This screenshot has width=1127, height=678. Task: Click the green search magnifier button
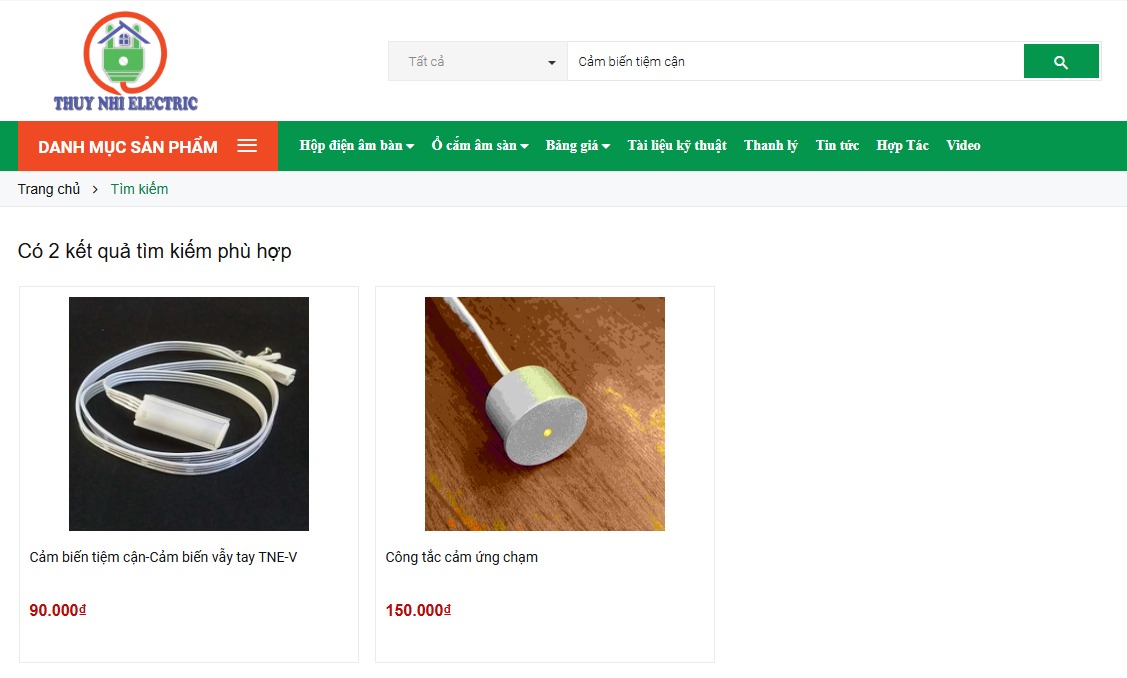(1061, 61)
